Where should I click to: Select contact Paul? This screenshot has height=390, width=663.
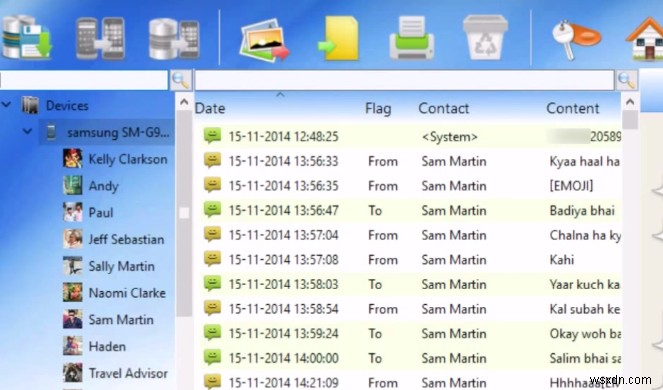click(x=101, y=212)
